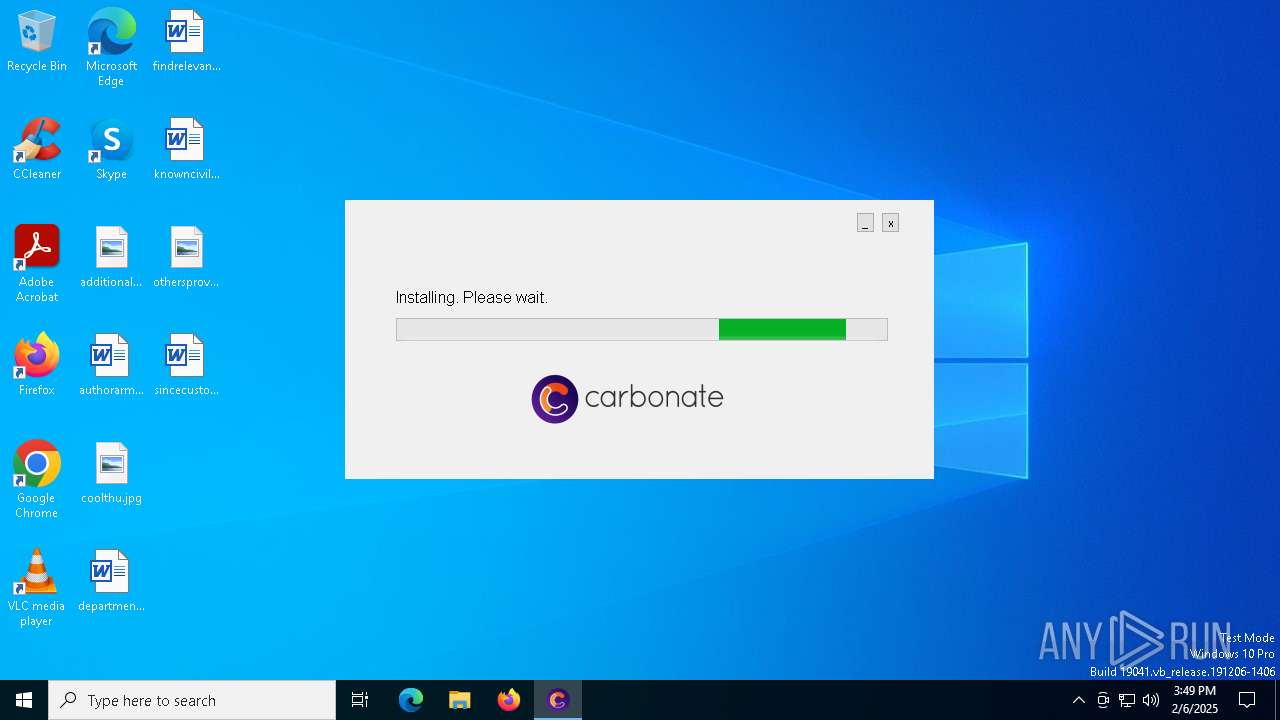Screen dimensions: 1280x720
Task: Show hidden system tray icons
Action: tap(1078, 700)
